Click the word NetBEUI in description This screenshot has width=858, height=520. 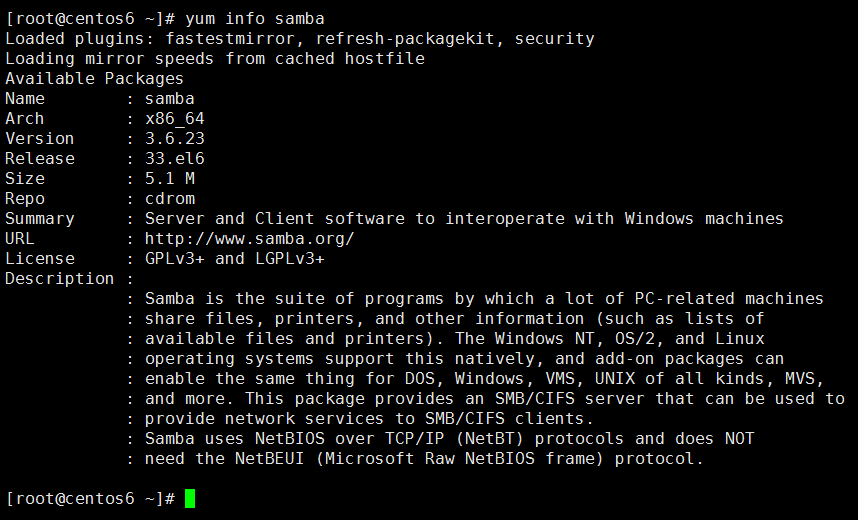tap(269, 458)
